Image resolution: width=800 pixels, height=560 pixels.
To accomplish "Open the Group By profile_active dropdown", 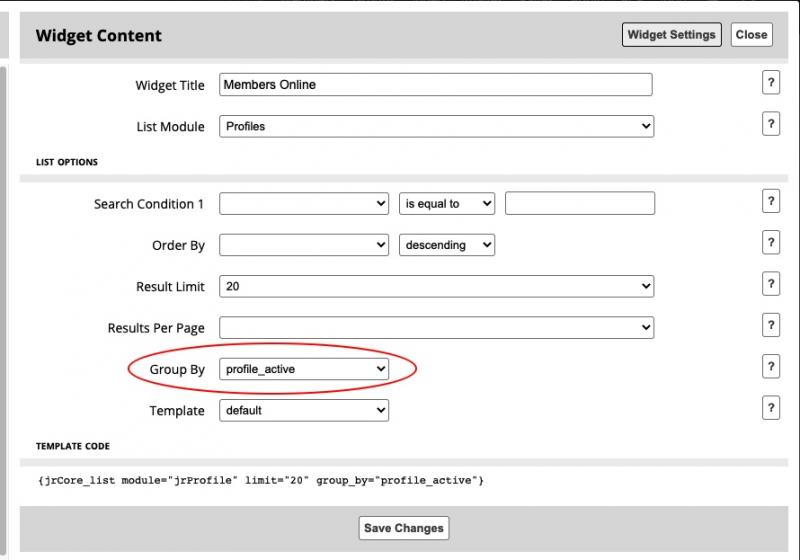I will pos(304,370).
